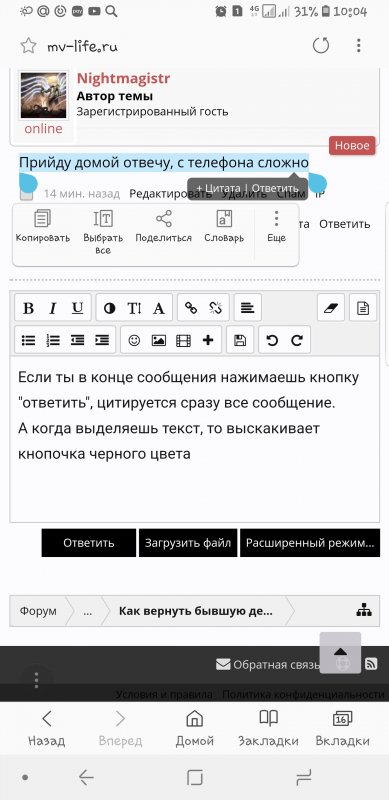389x800 pixels.
Task: Undo last edit in editor
Action: coord(272,340)
